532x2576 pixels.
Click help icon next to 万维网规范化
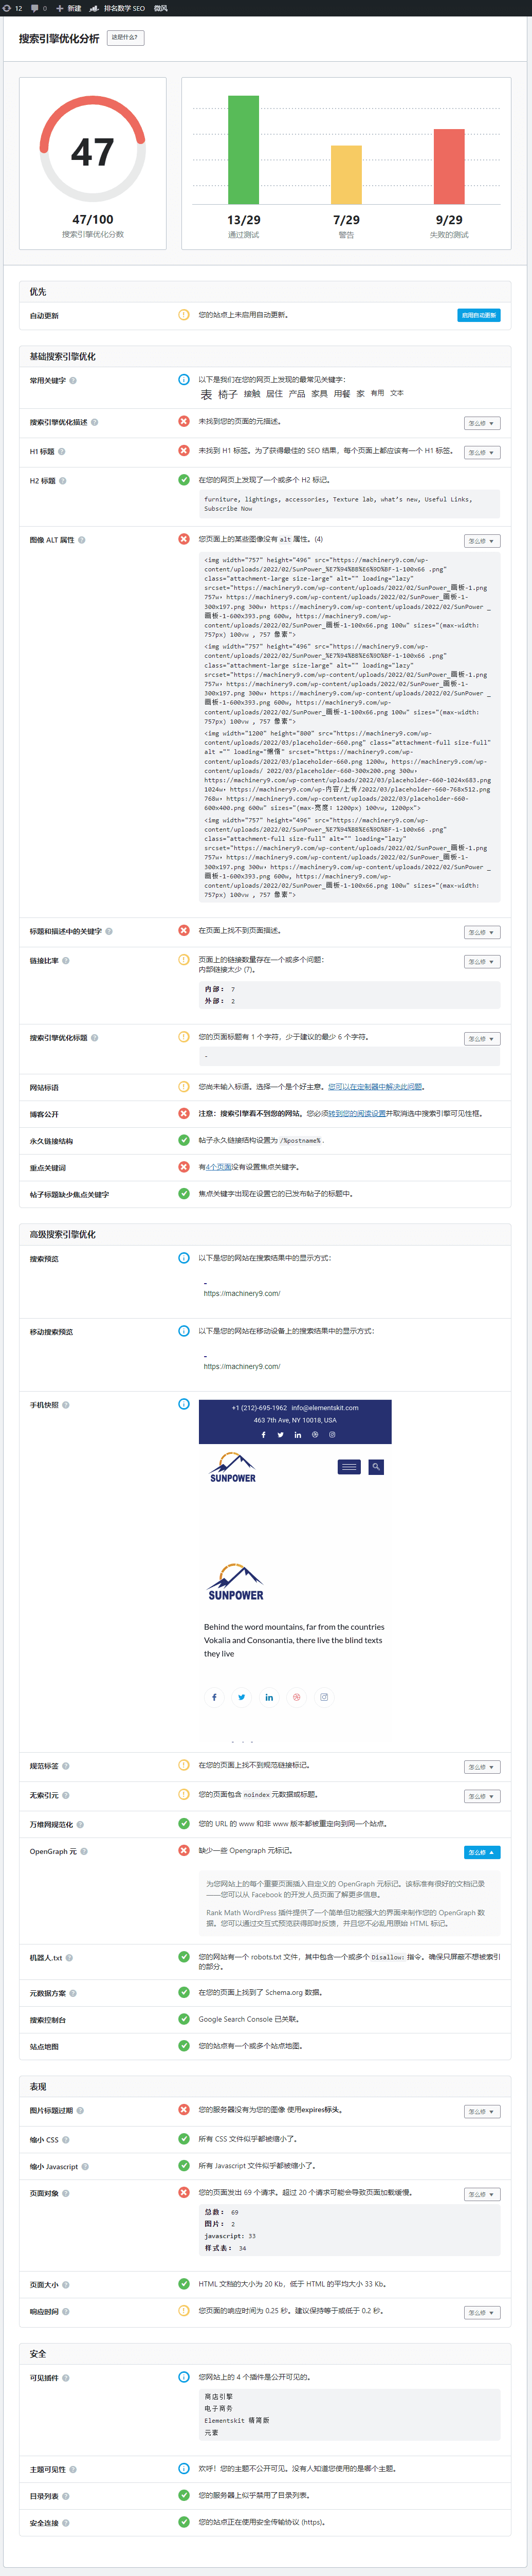pos(80,1824)
